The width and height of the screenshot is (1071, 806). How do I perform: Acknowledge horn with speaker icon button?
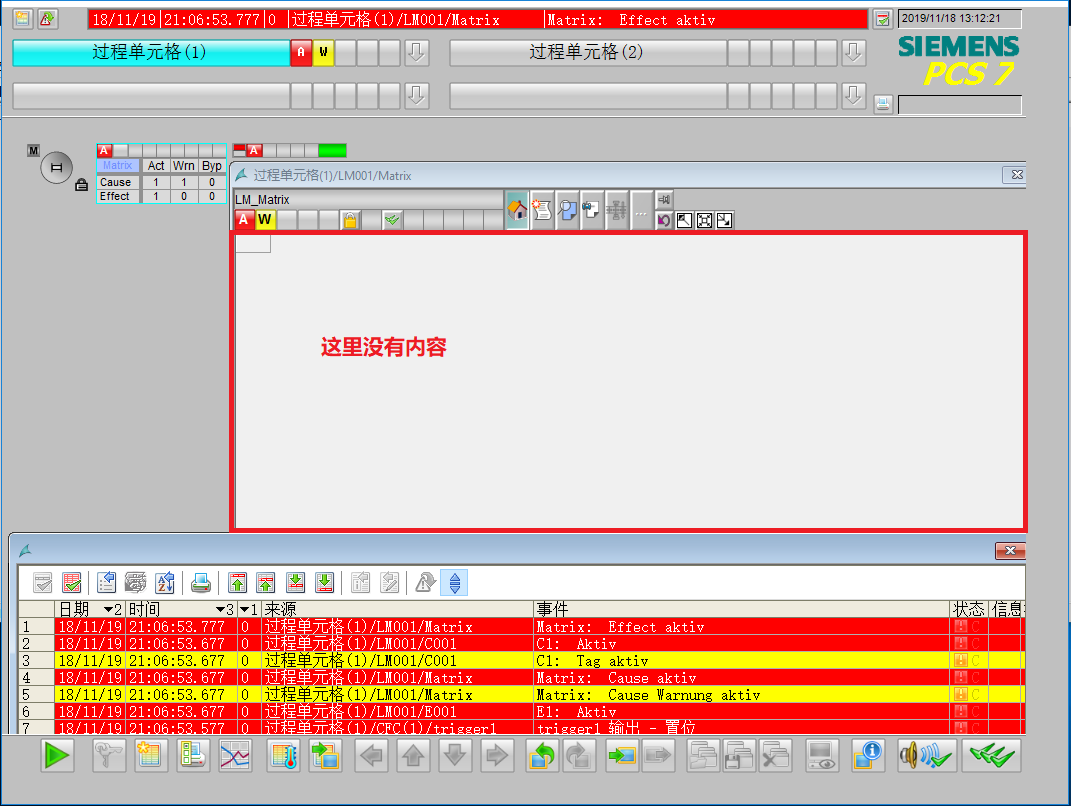(x=925, y=755)
